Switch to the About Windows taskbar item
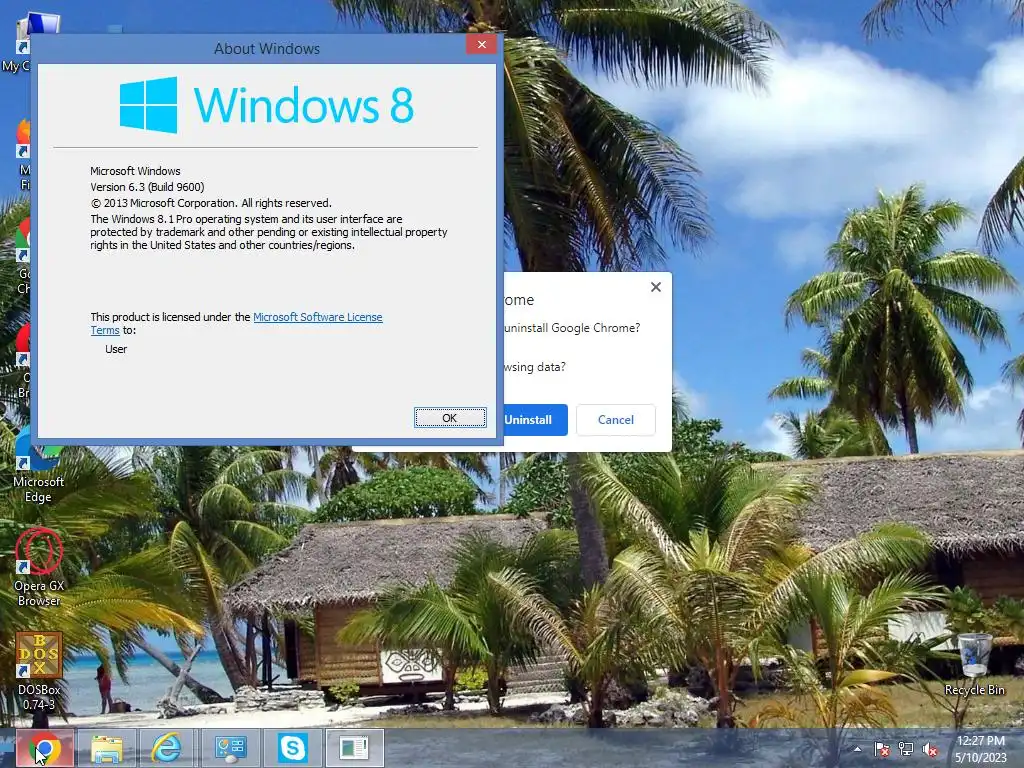The height and width of the screenshot is (768, 1024). (x=355, y=748)
